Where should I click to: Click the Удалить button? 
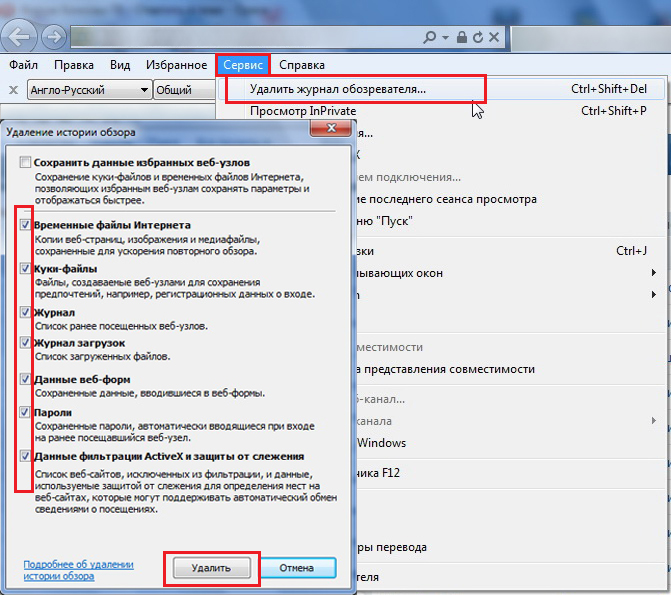pyautogui.click(x=211, y=568)
